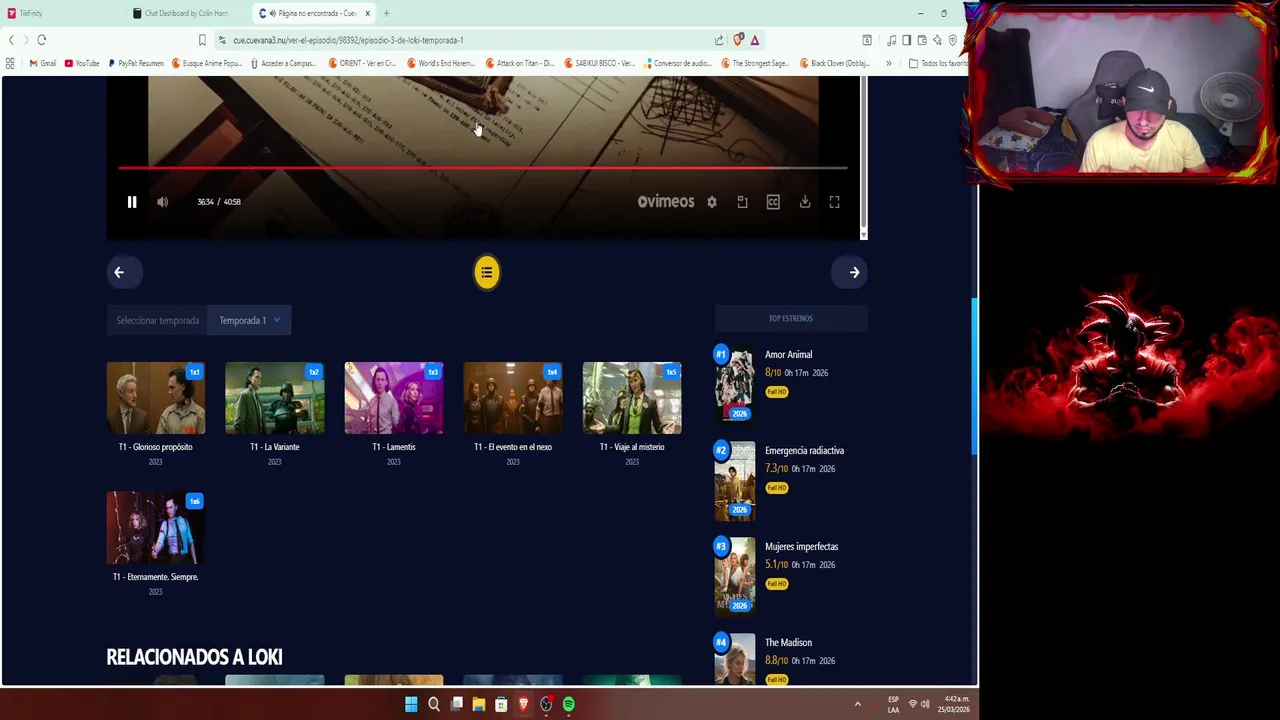This screenshot has height=720, width=1280.
Task: Open the yellow episode list button
Action: [487, 272]
